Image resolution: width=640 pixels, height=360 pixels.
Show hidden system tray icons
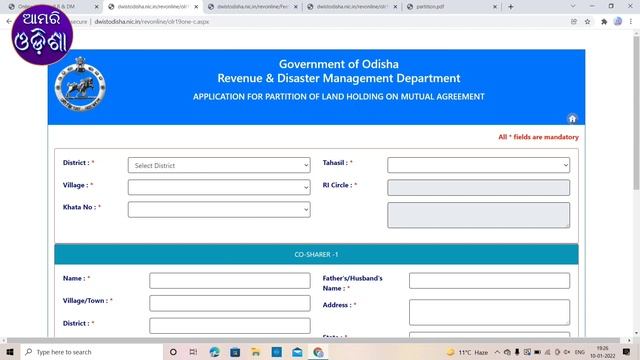(x=497, y=352)
